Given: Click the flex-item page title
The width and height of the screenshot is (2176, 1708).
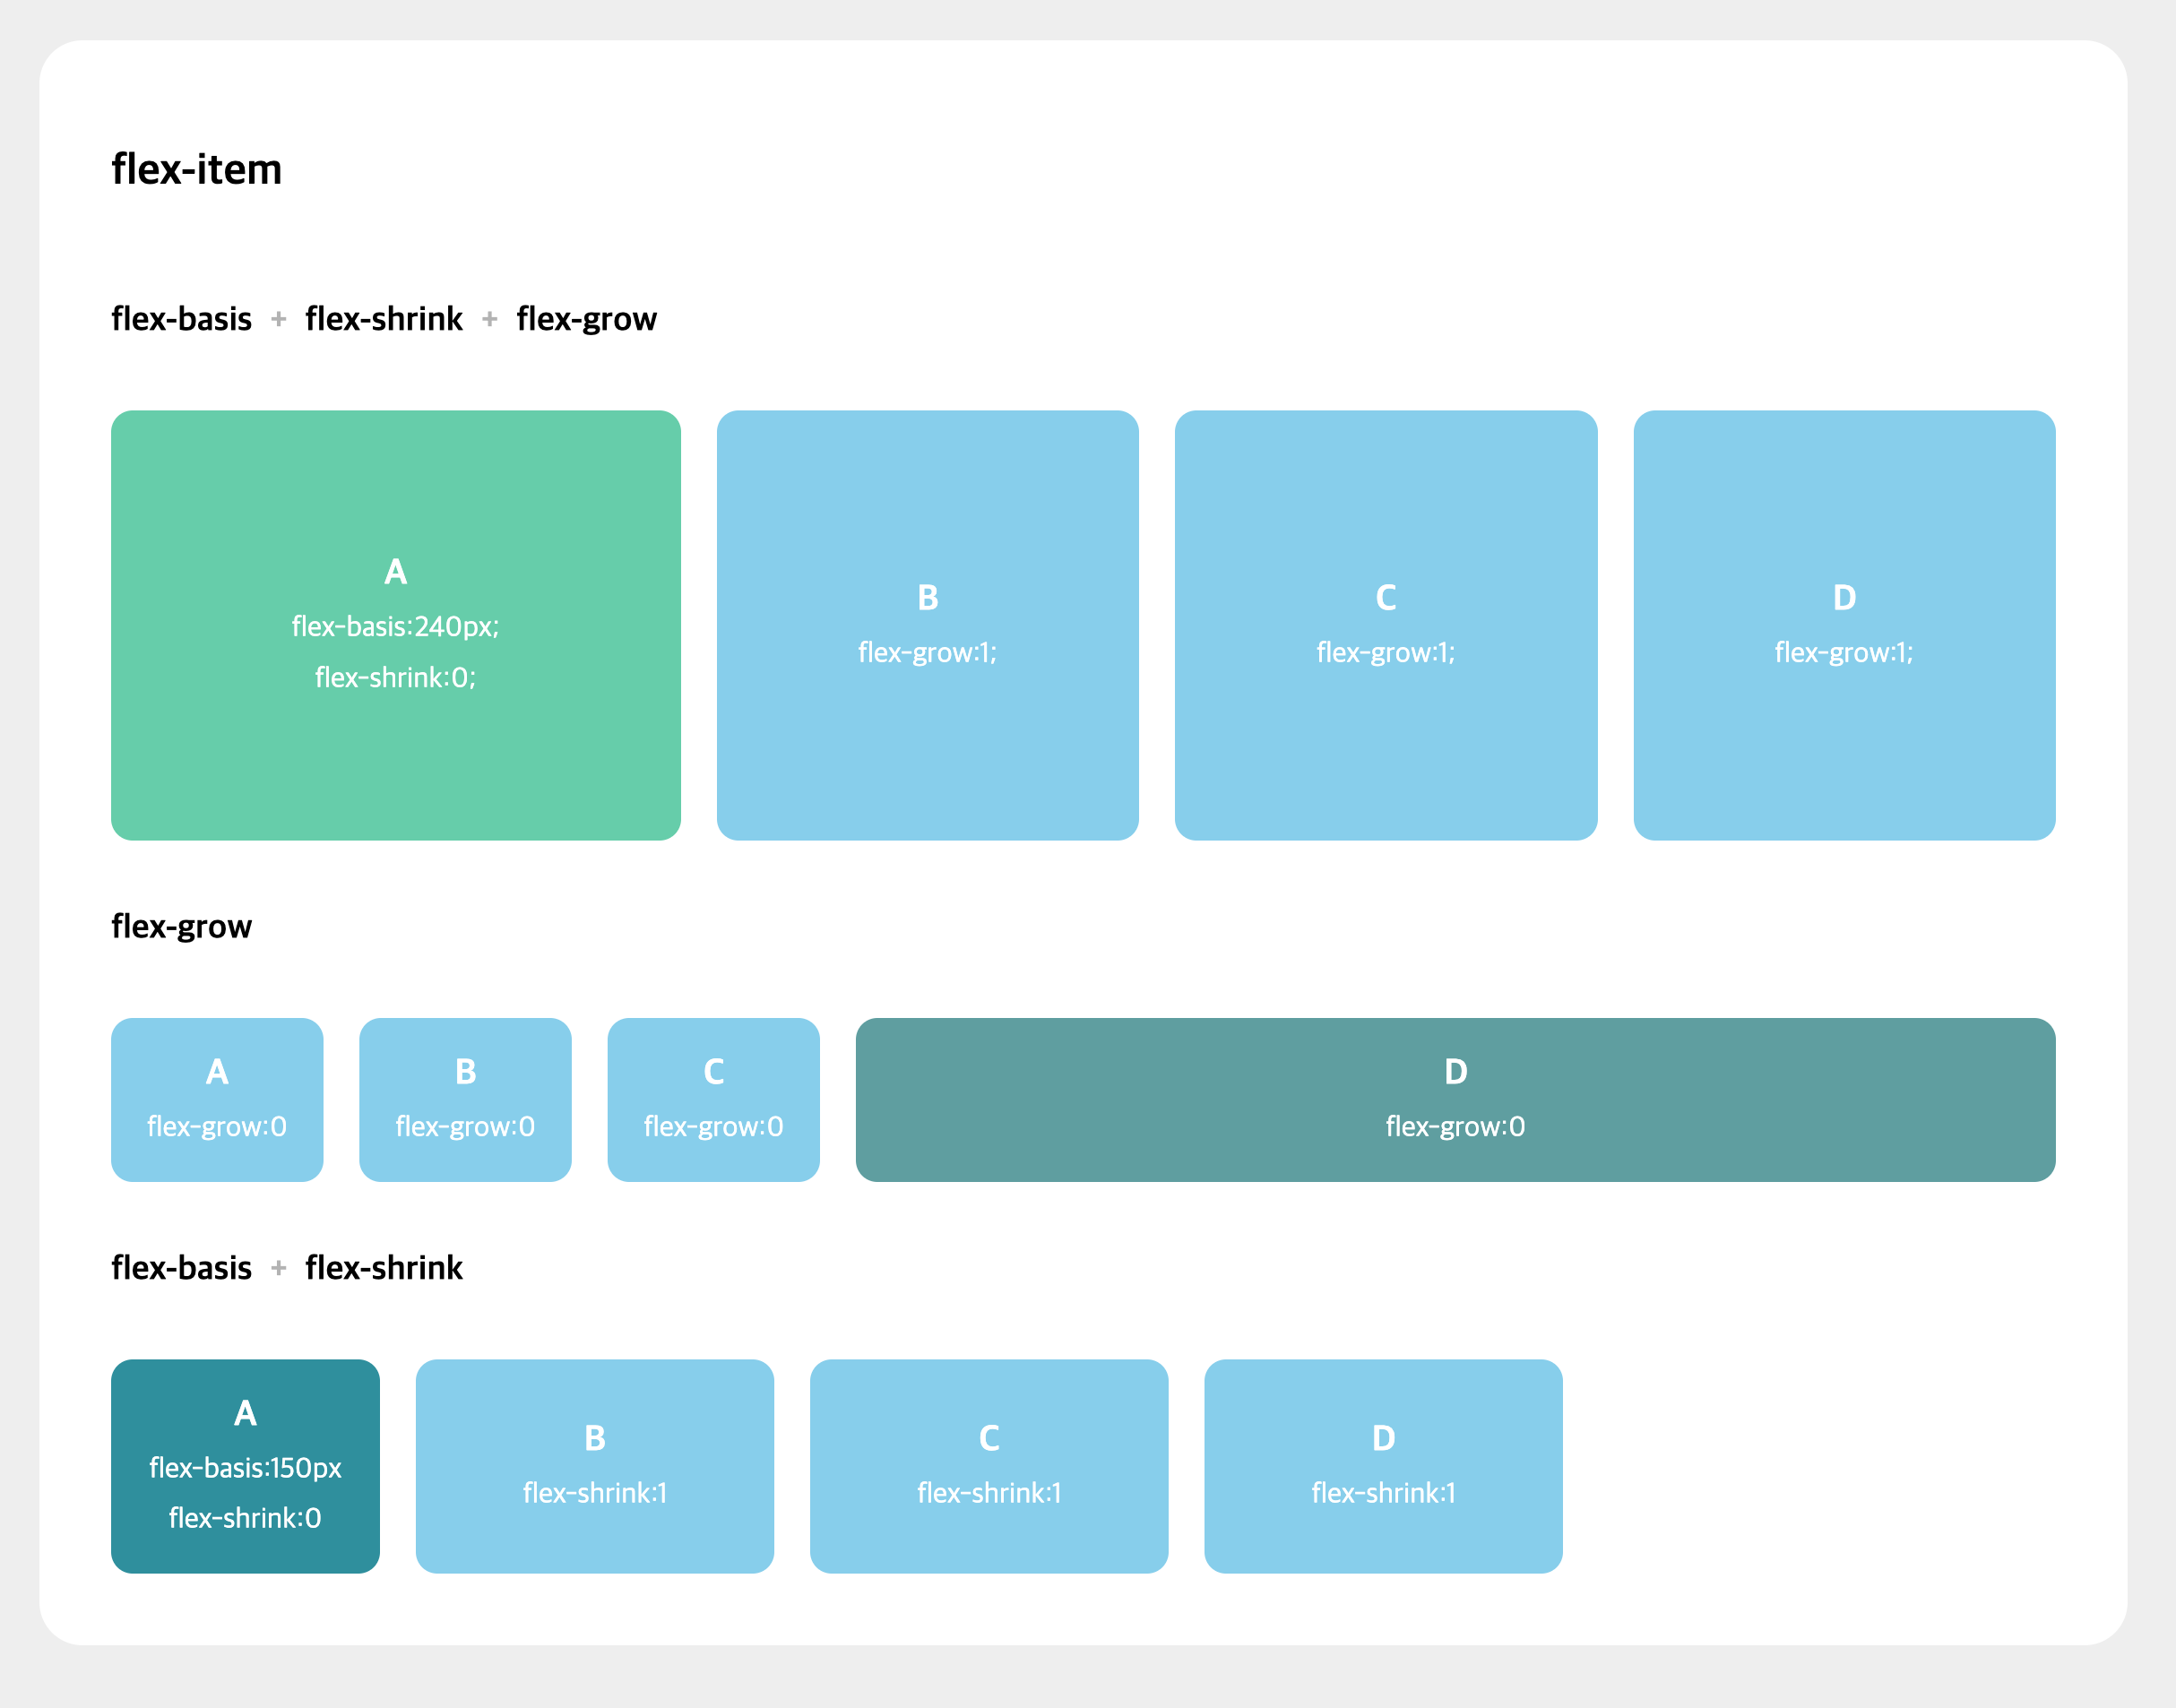Looking at the screenshot, I should pos(196,169).
